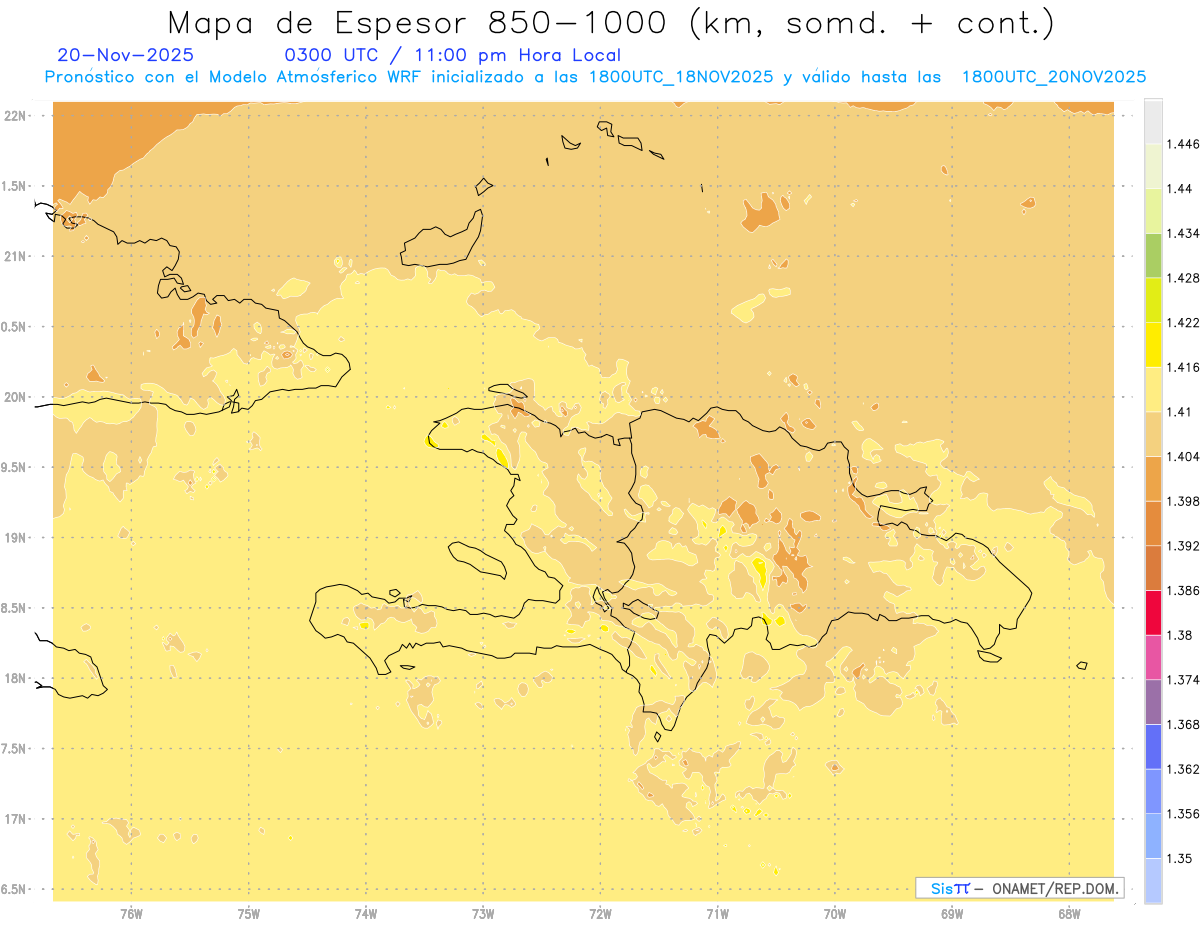Pick the pink segment between 1.374 and 1.38
Image resolution: width=1200 pixels, height=927 pixels.
[1153, 657]
